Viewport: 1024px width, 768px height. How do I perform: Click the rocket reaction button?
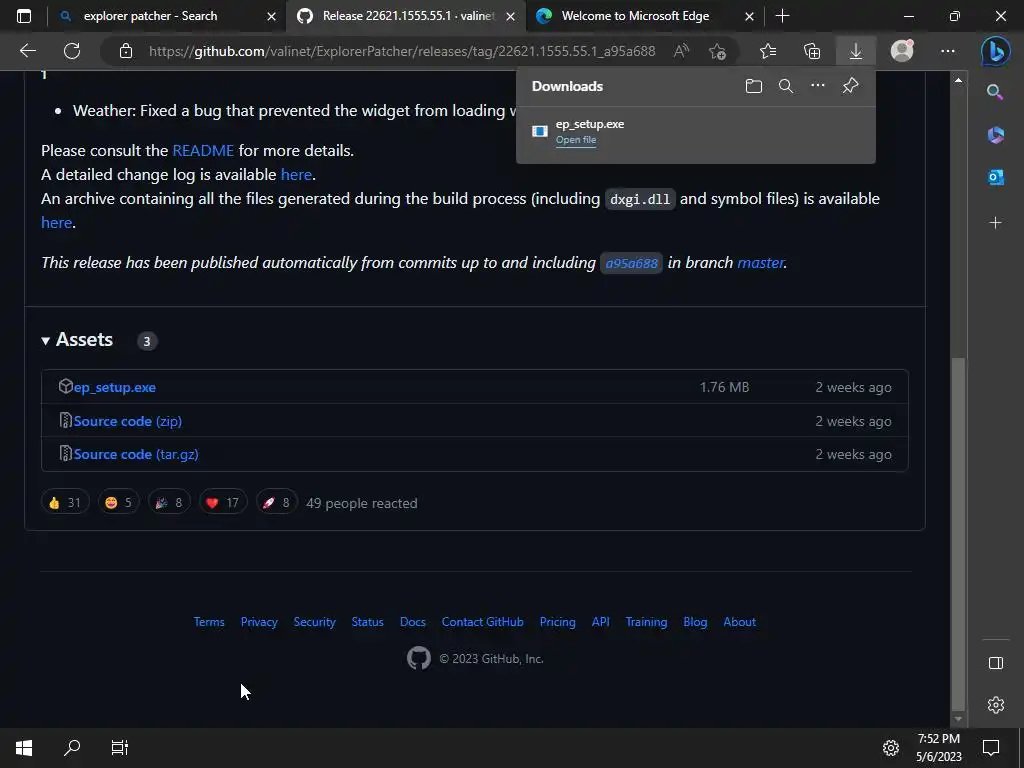point(276,502)
